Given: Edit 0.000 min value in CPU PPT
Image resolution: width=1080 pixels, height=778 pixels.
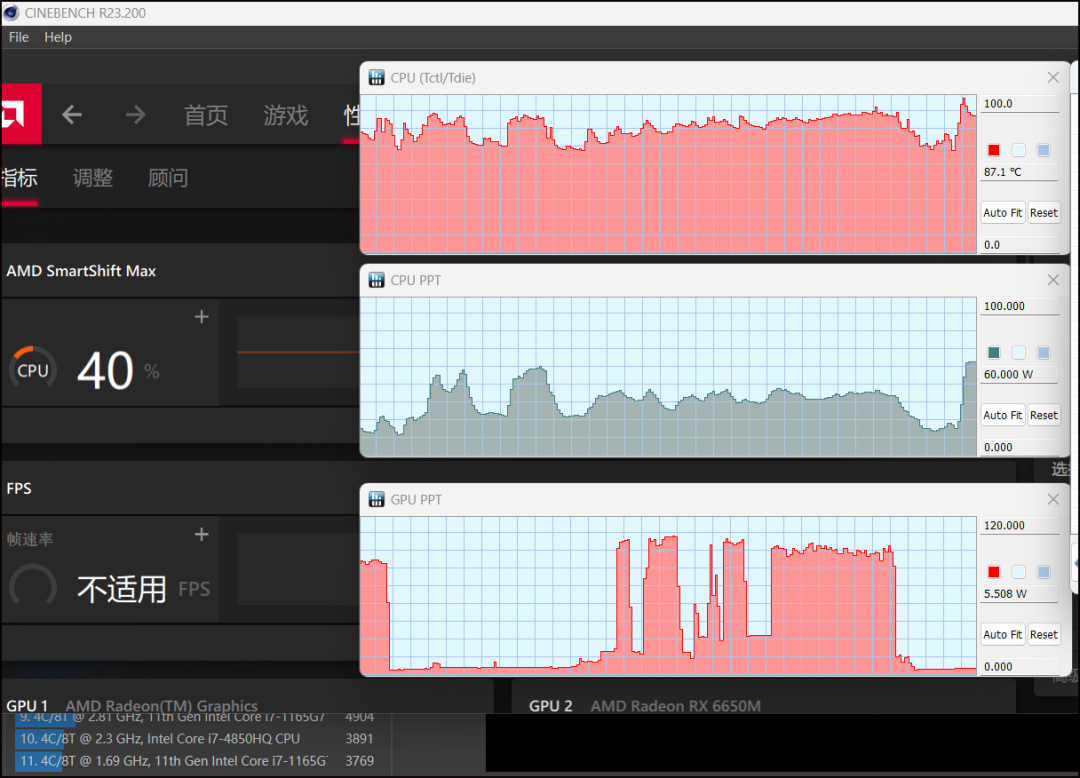Looking at the screenshot, I should 1019,447.
